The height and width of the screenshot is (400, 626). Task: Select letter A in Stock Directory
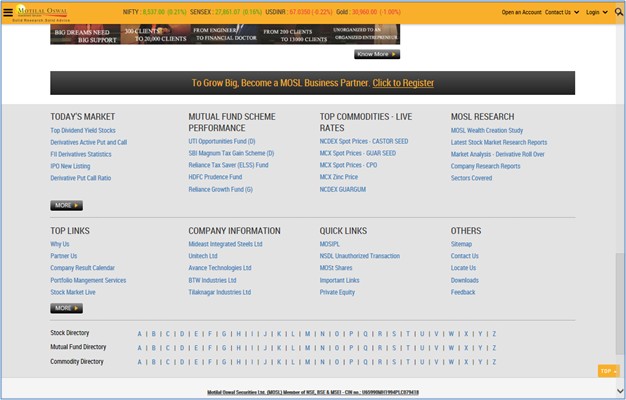(139, 333)
